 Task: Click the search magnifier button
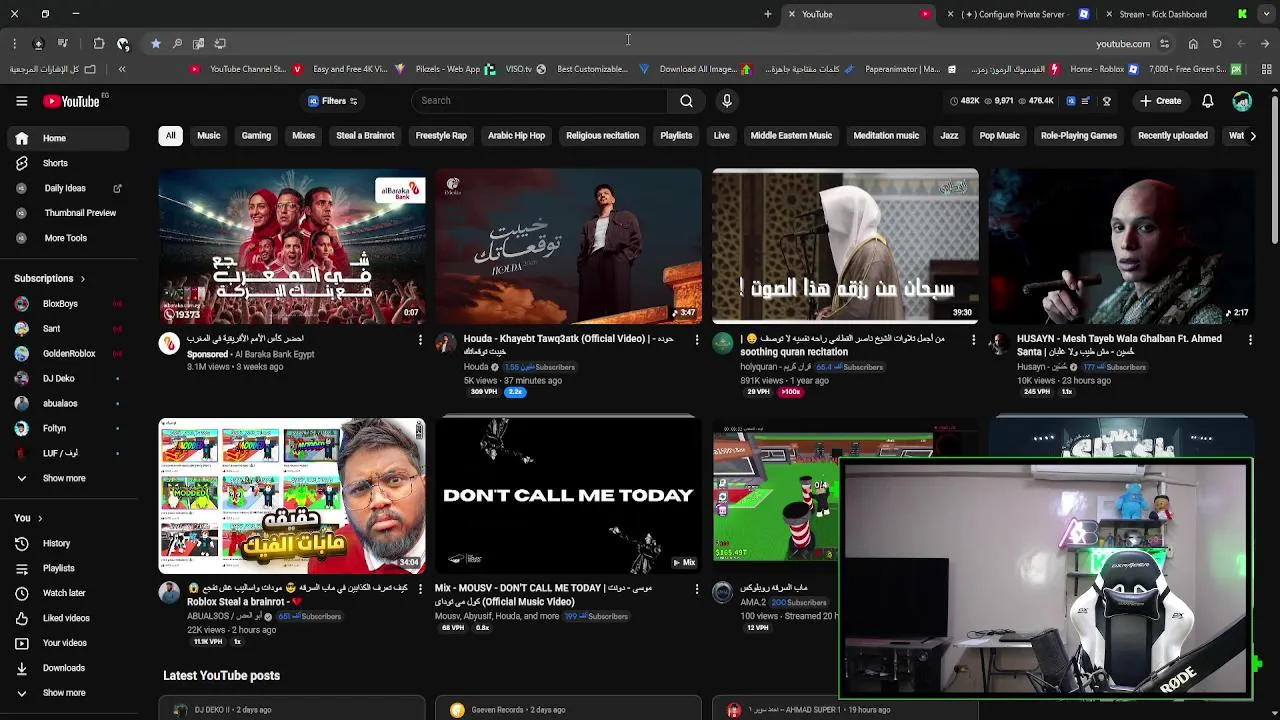pos(686,101)
